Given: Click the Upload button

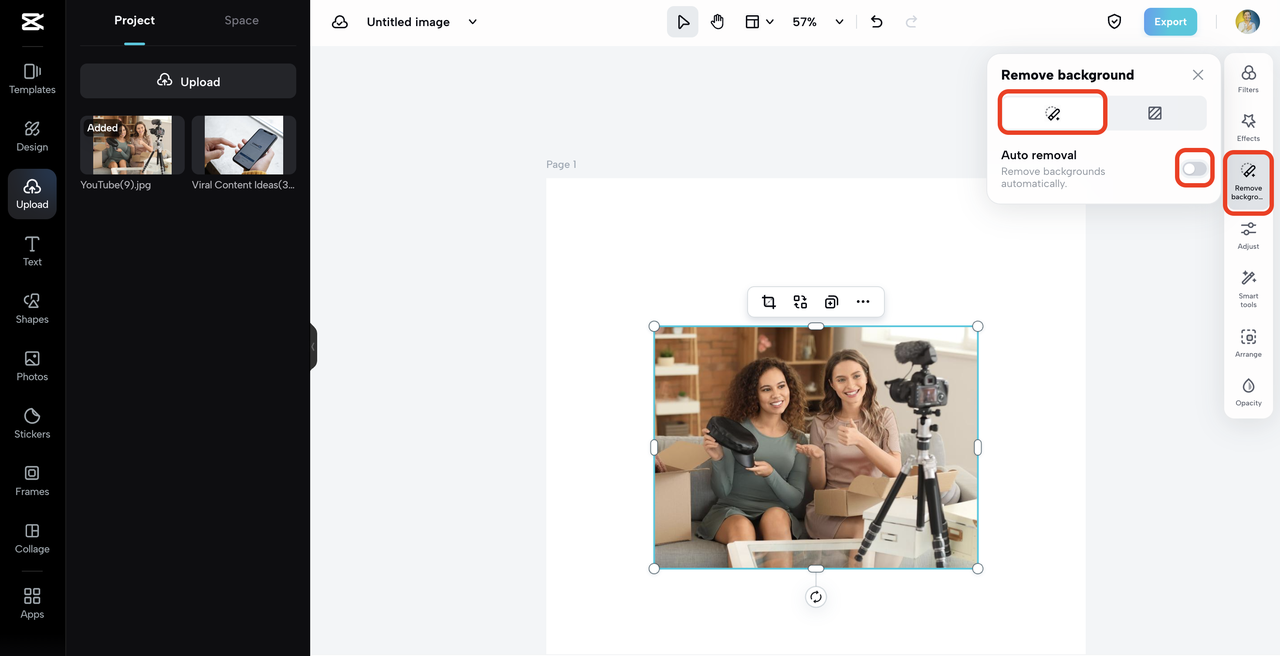Looking at the screenshot, I should coord(188,81).
